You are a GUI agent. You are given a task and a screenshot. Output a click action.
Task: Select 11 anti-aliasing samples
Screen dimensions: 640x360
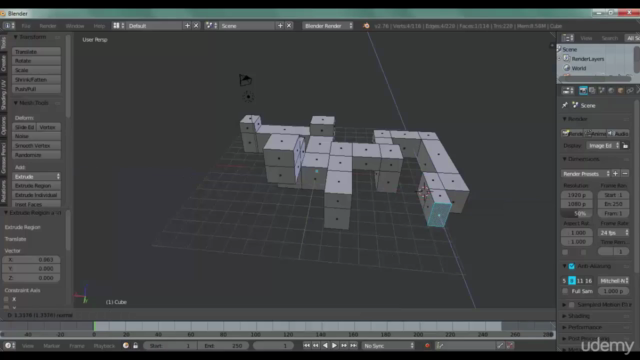(x=580, y=281)
